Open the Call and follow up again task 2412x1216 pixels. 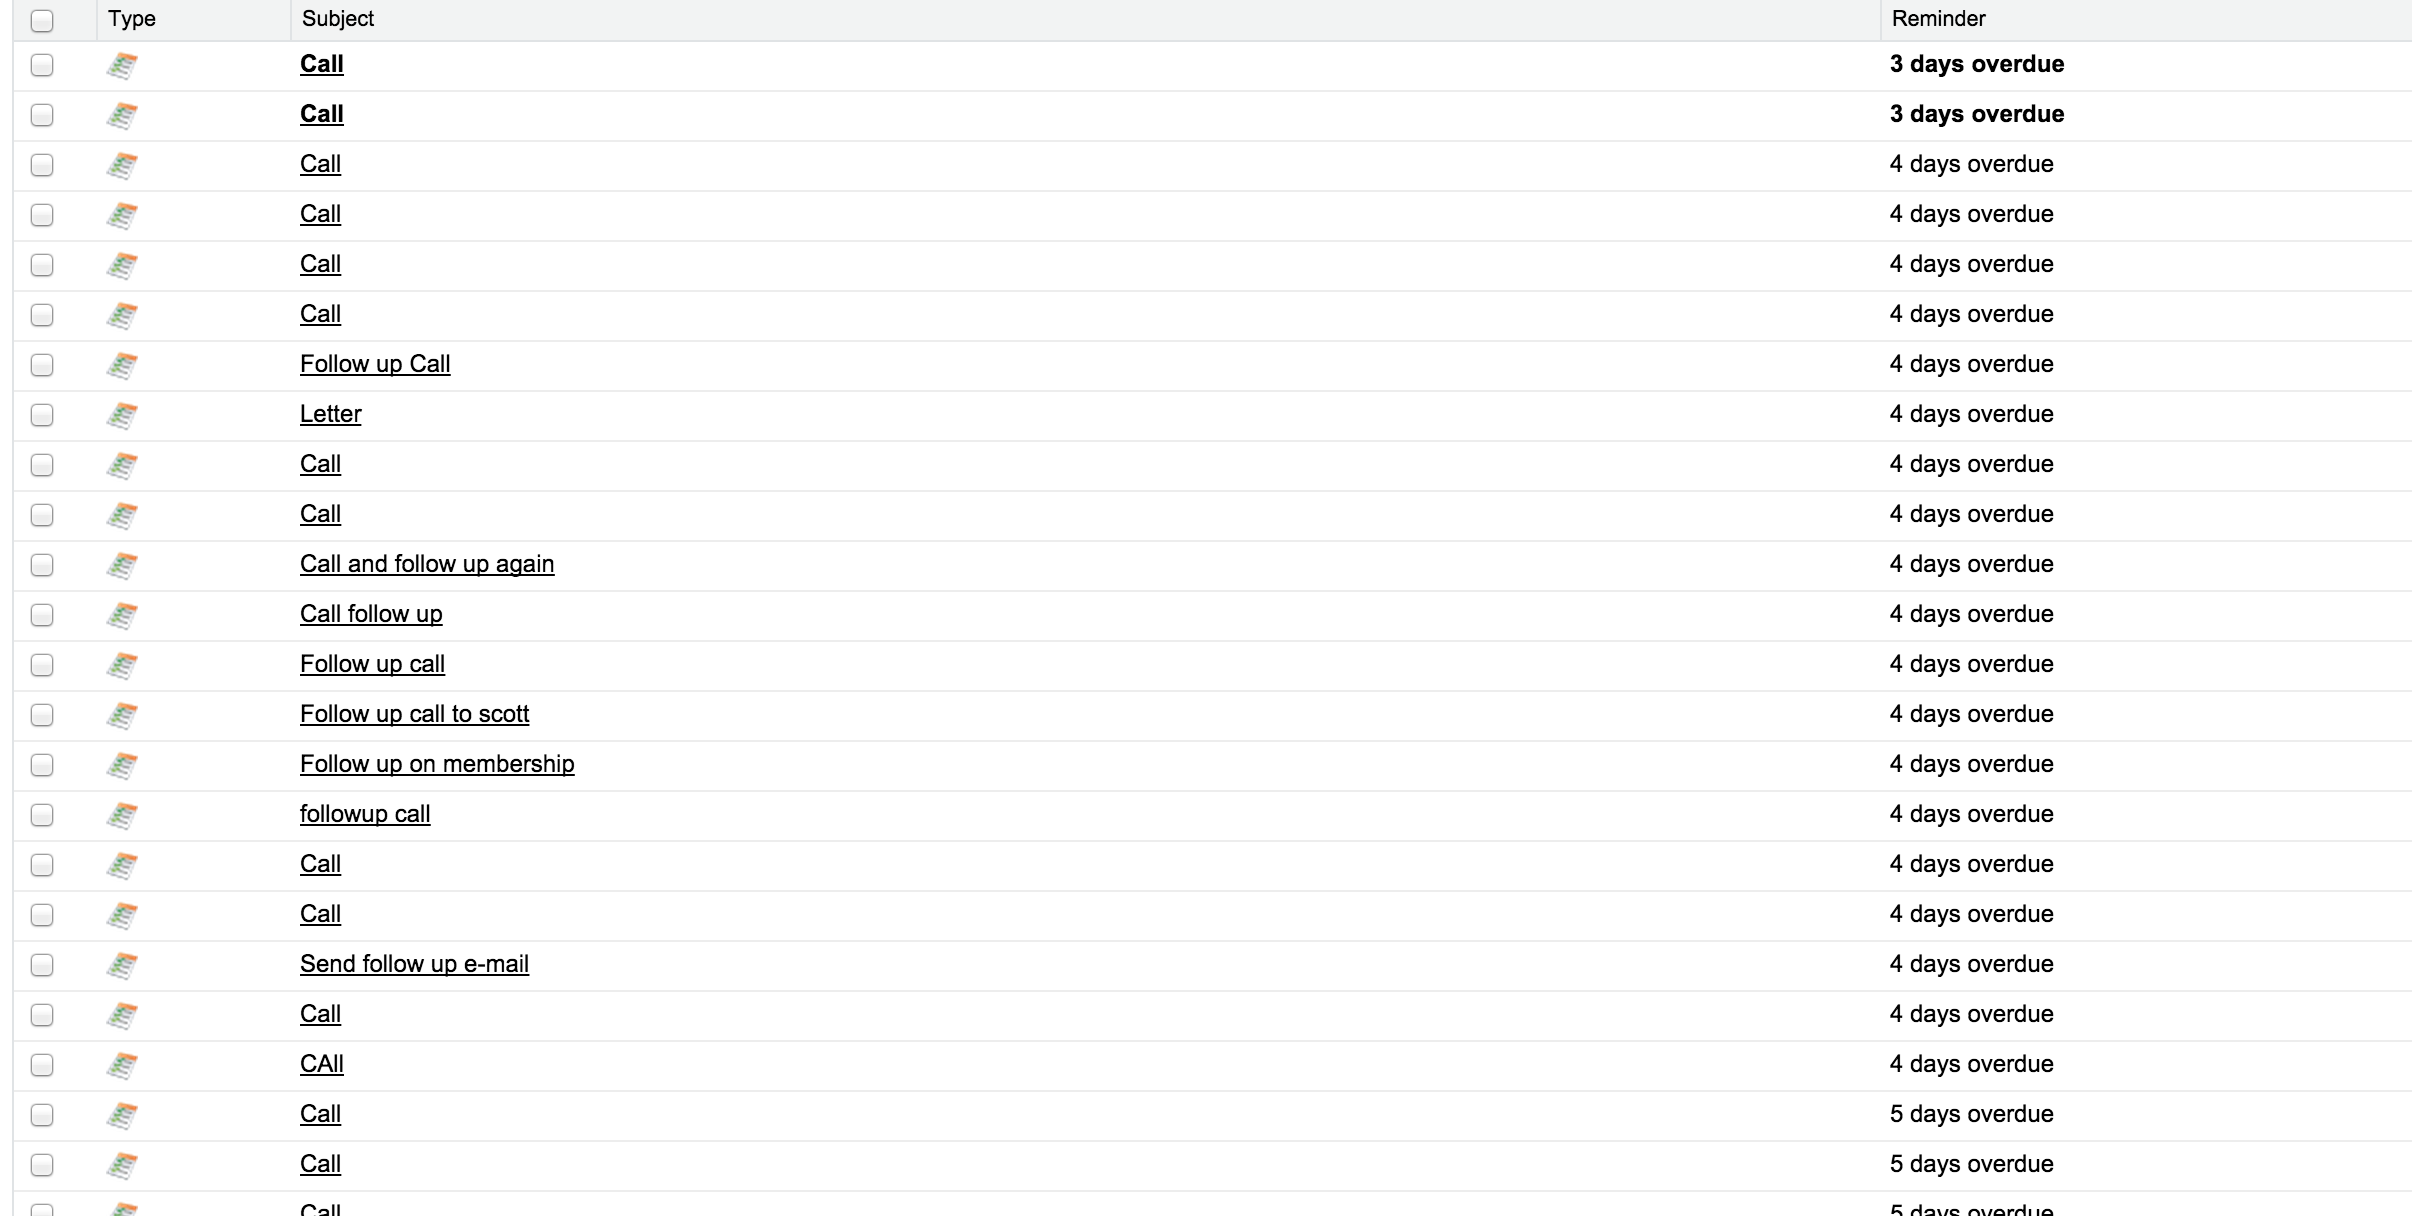pos(427,564)
